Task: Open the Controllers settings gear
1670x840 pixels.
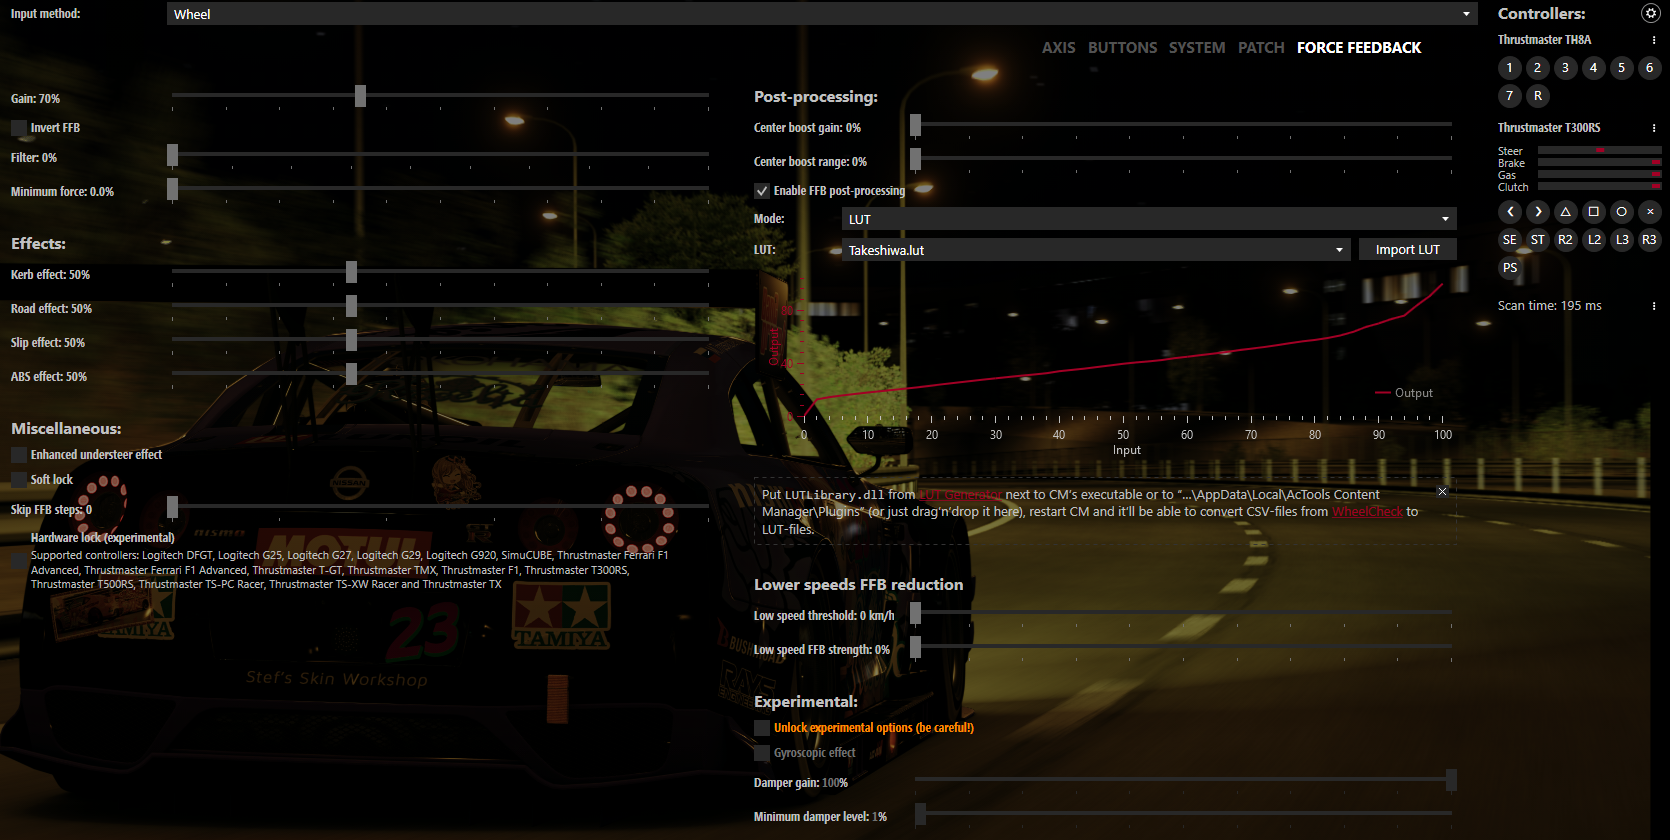Action: click(1650, 13)
